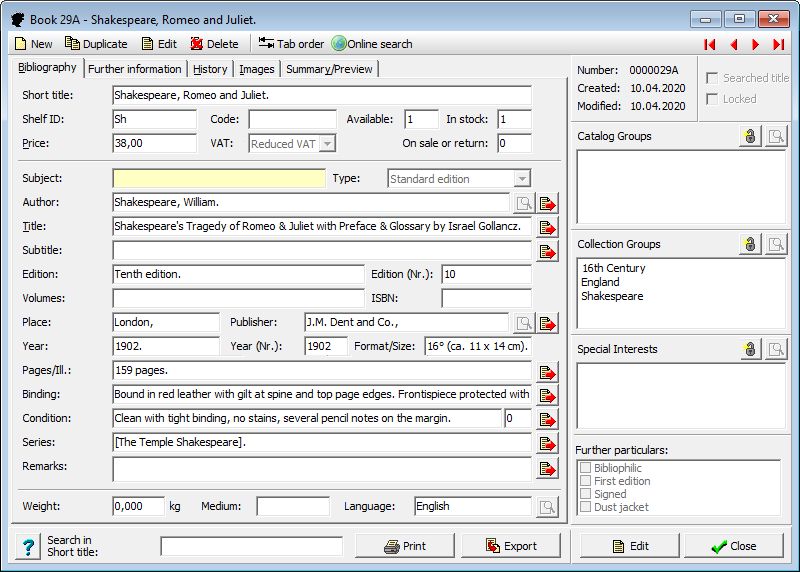Click the Weight field showing 0,000
Viewport: 800px width, 572px height.
pos(139,506)
